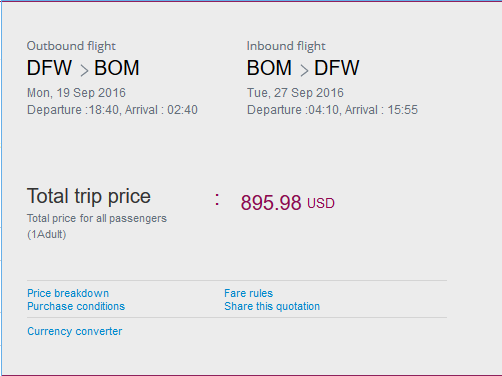
Task: Click inbound departure 04:10 arrival 15:55 text
Action: [x=332, y=110]
